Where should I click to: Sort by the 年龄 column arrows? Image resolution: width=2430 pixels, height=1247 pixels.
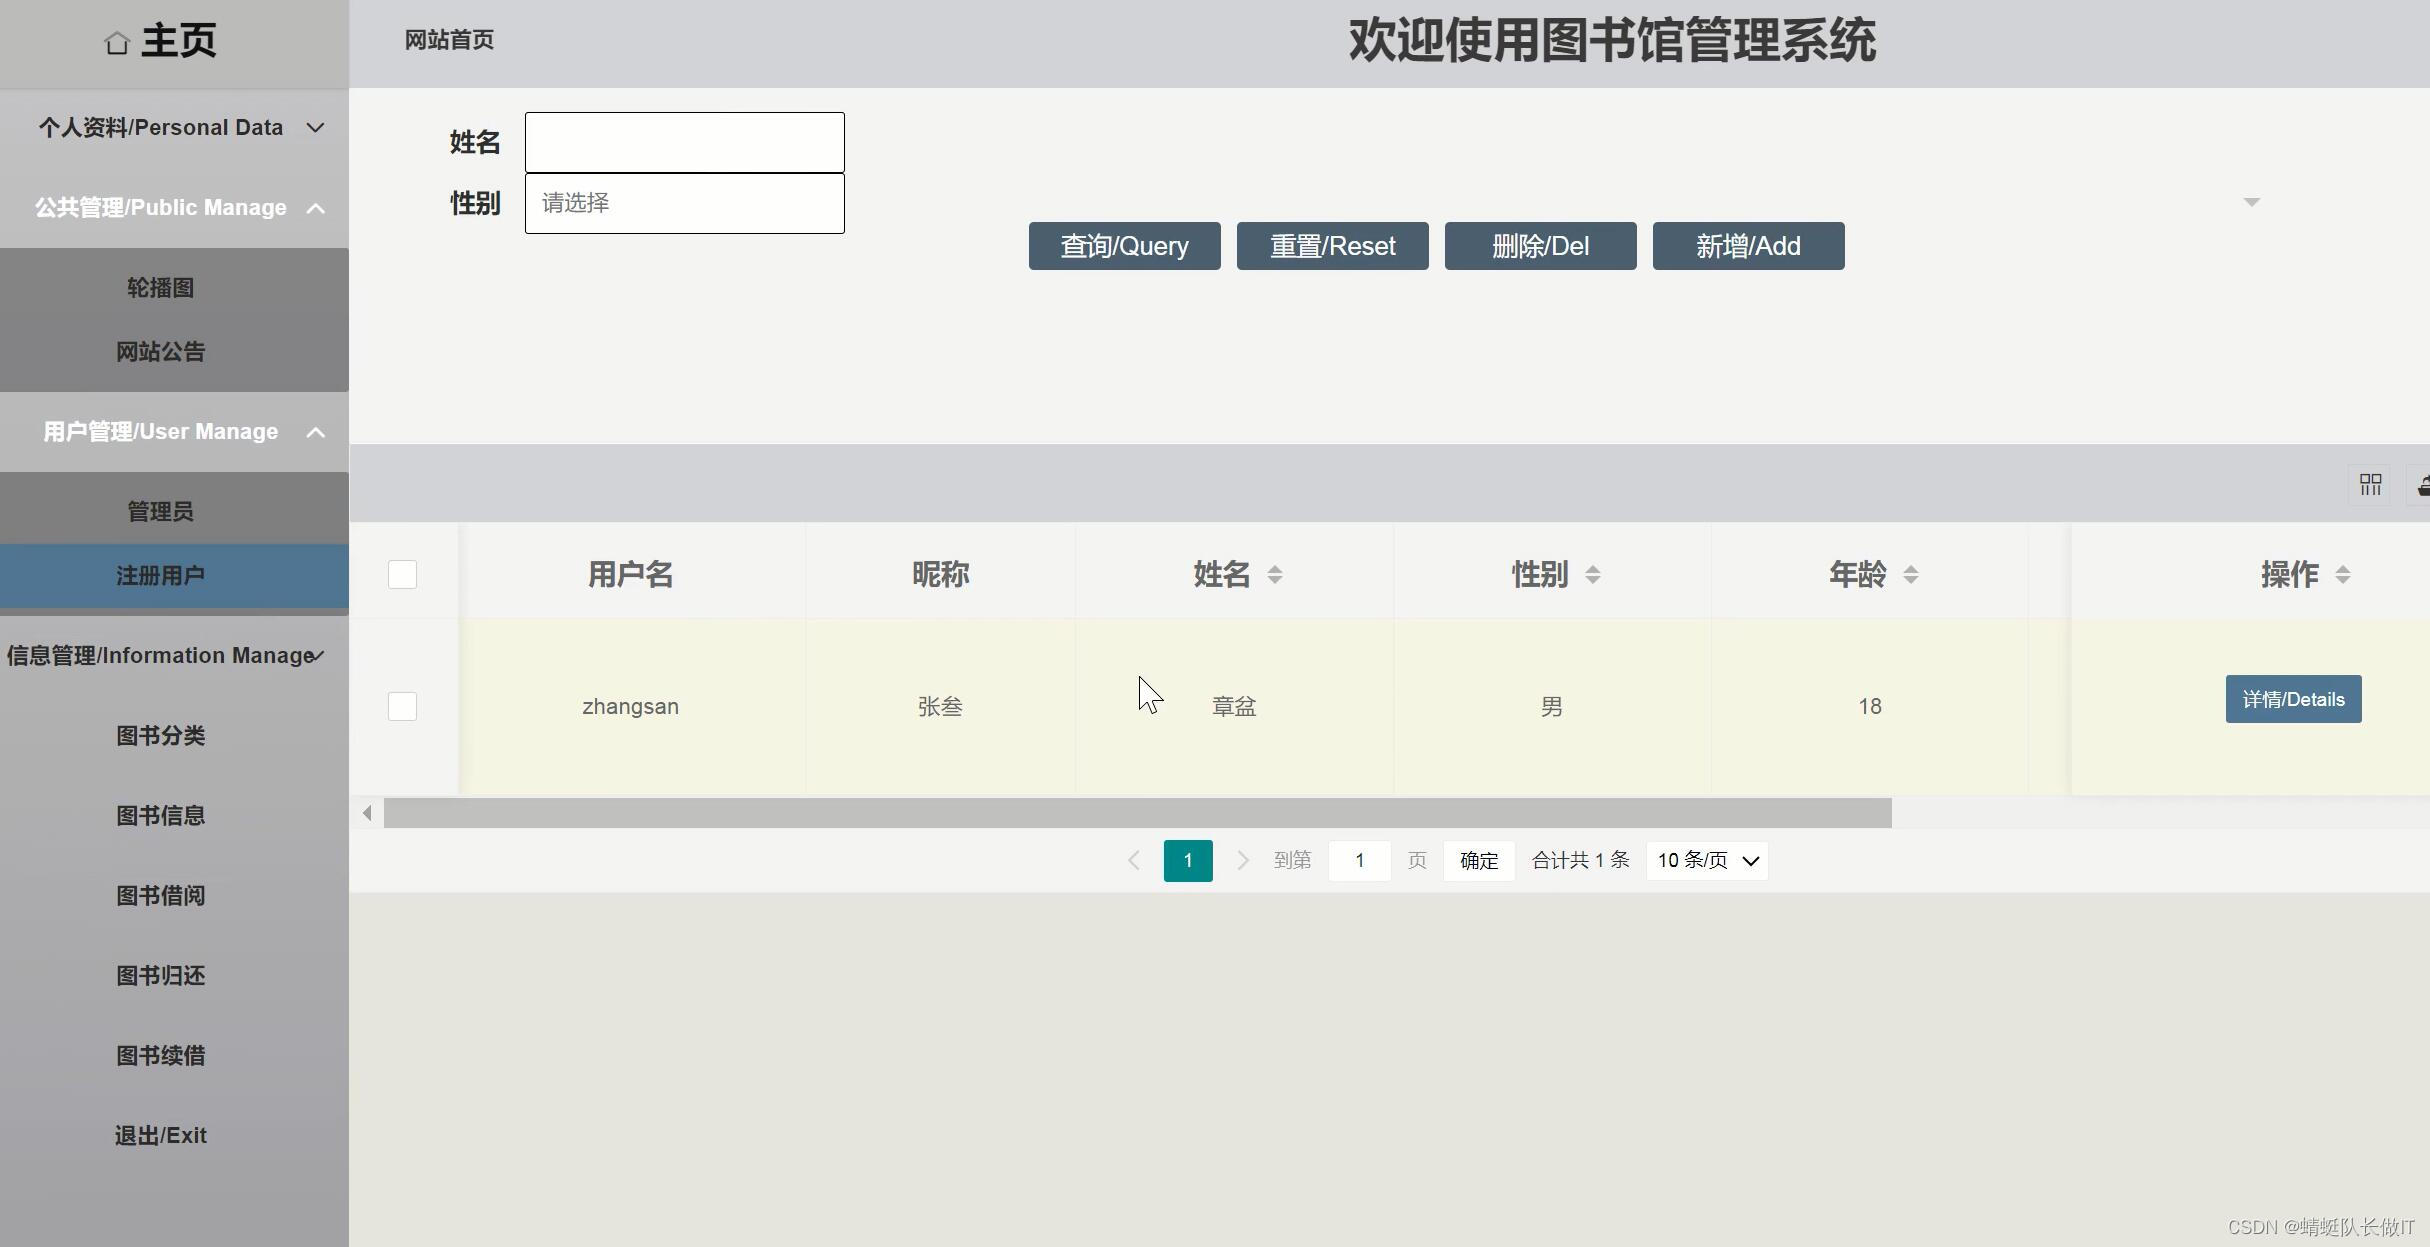coord(1910,575)
